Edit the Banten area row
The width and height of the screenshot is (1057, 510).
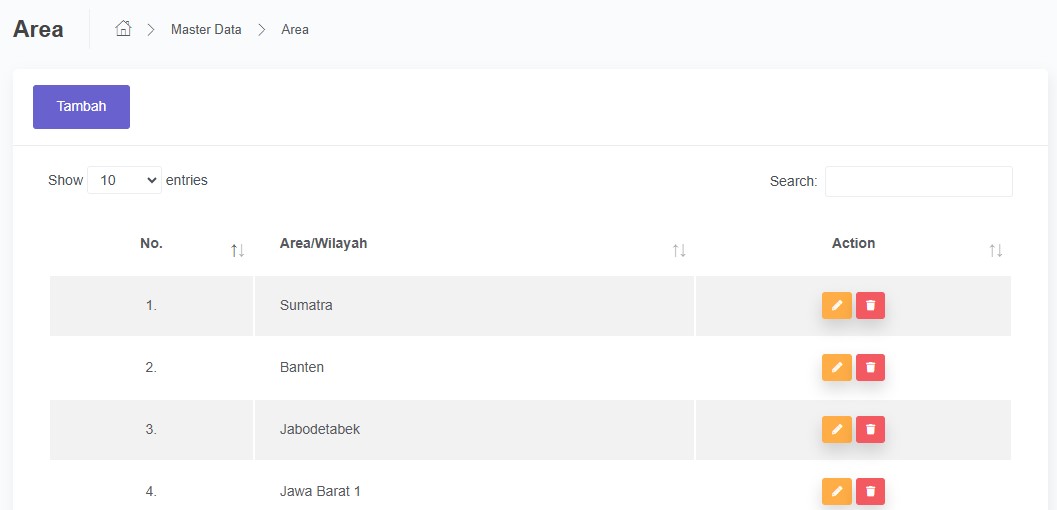[837, 367]
